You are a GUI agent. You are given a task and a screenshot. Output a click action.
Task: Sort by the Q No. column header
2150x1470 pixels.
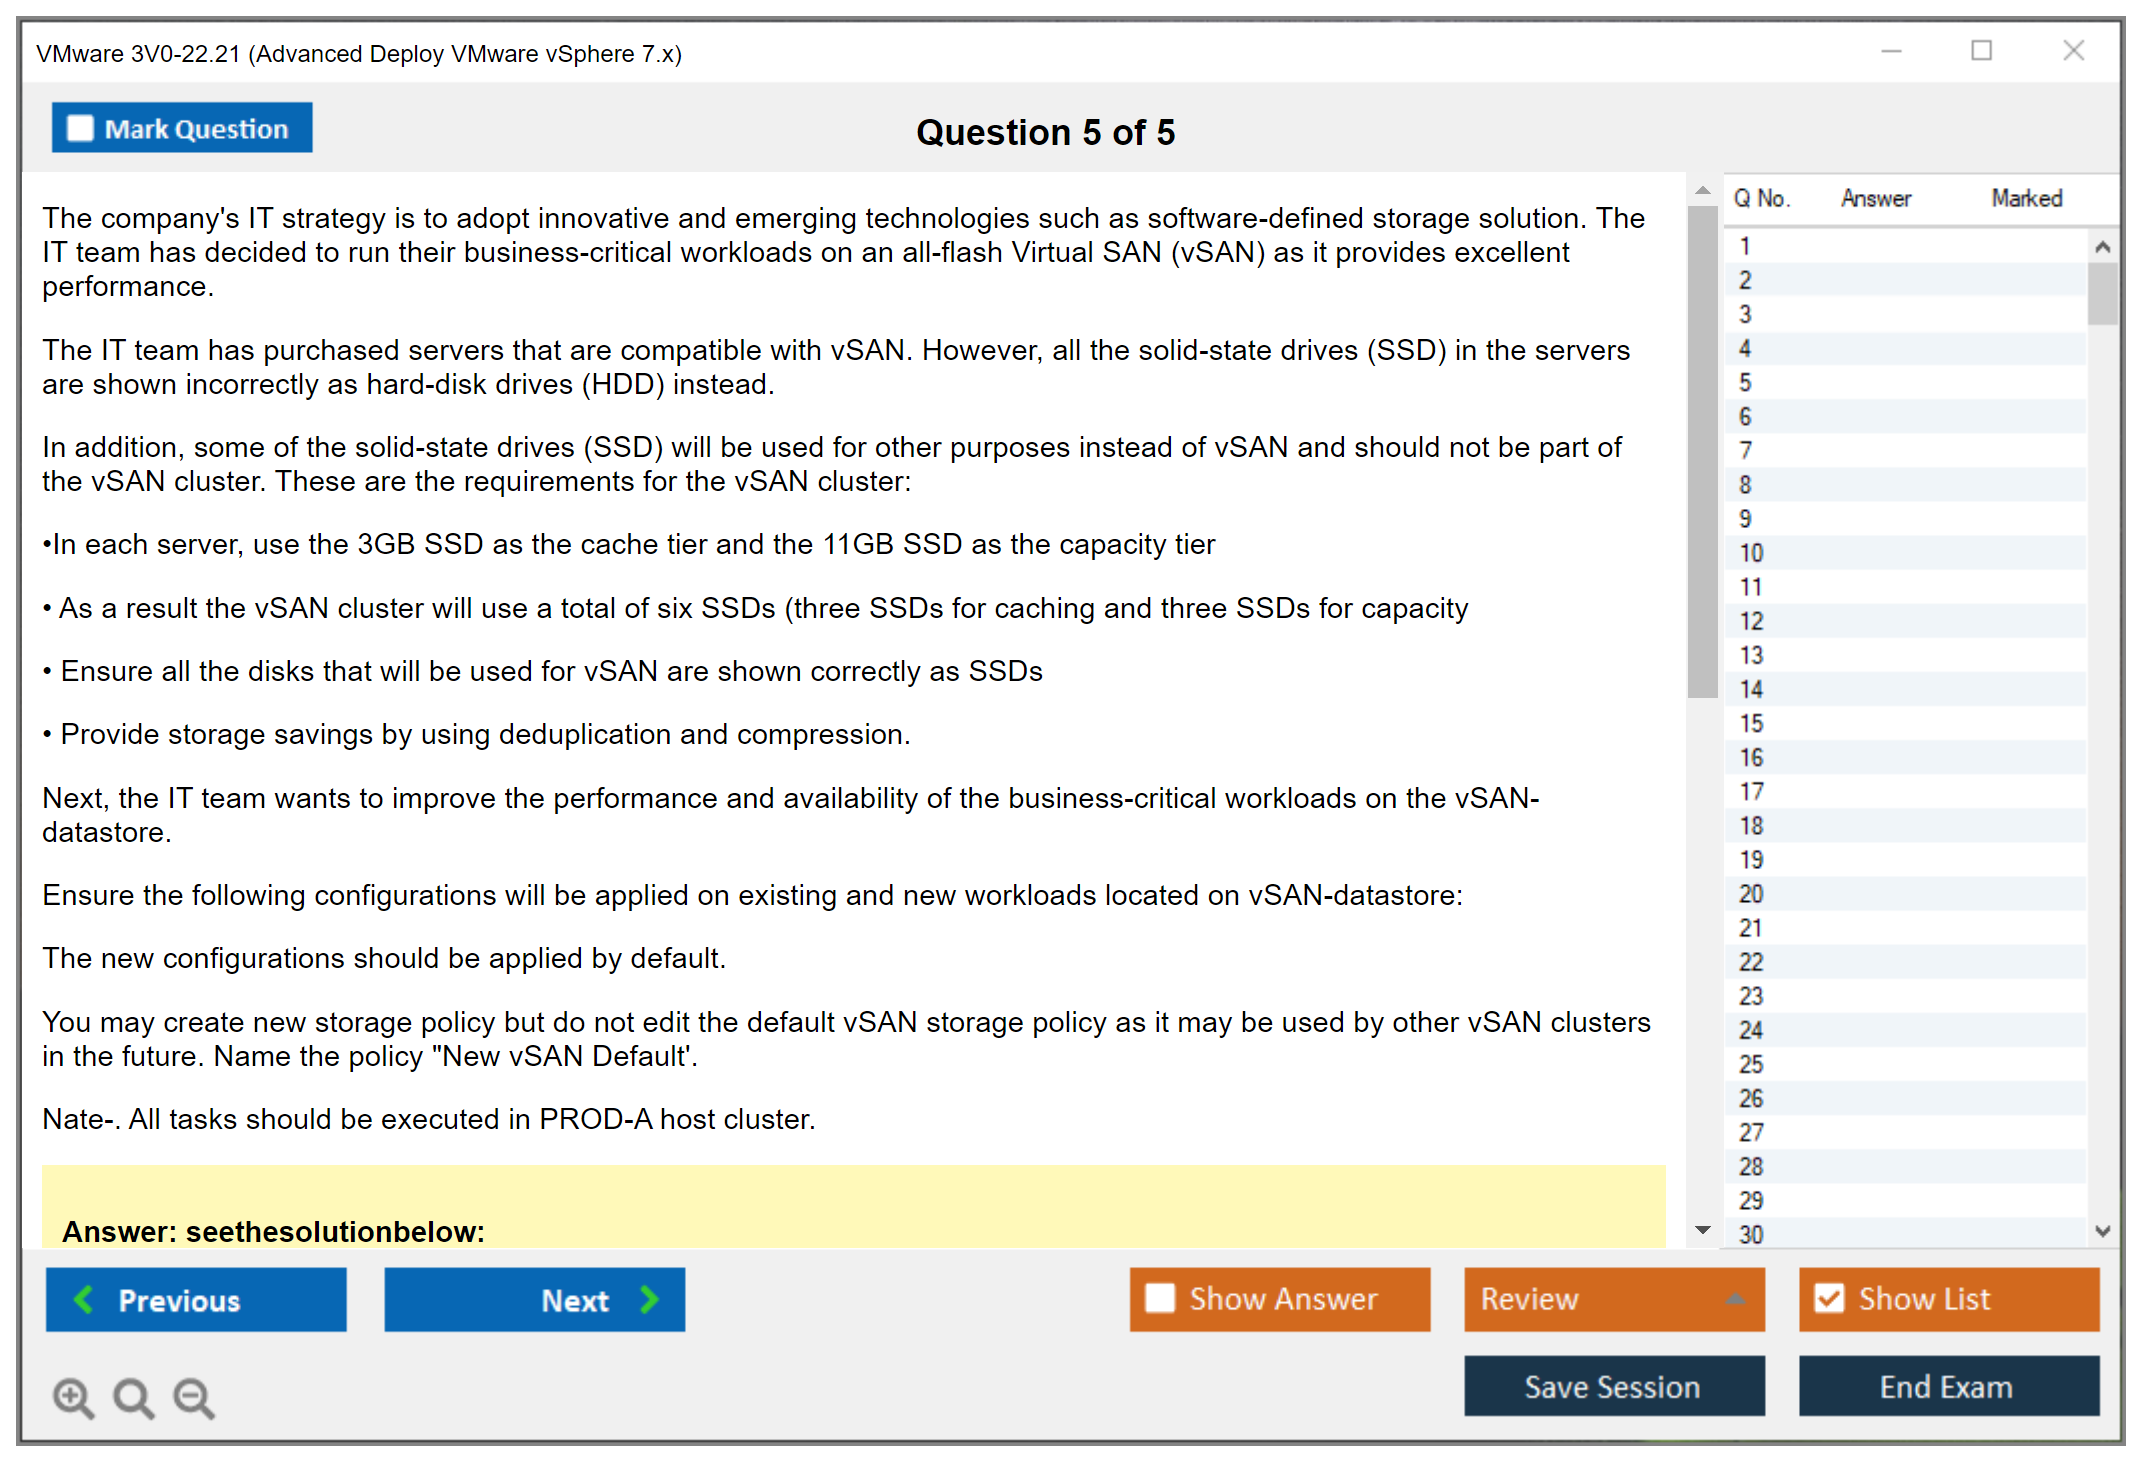pos(1761,198)
